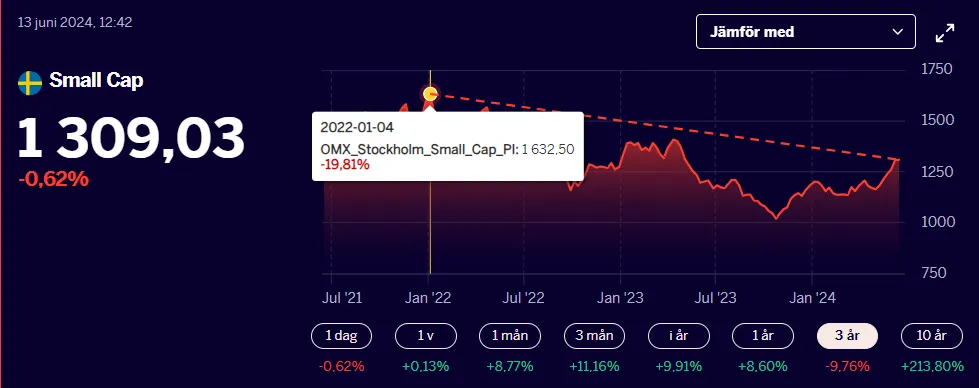Click the -9,76% return under '3 år'
Viewport: 979px width, 388px height.
[847, 367]
